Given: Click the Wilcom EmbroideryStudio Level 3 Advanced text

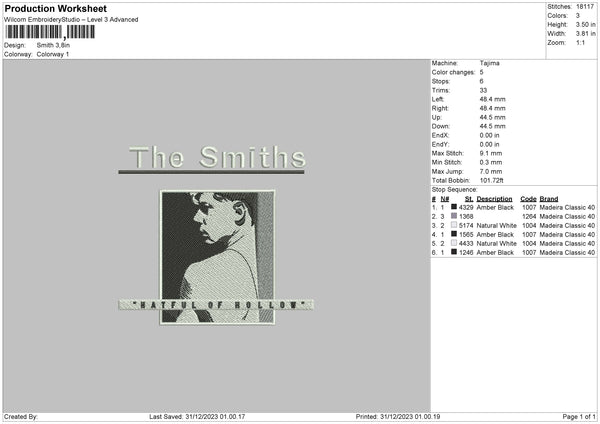Looking at the screenshot, I should [71, 20].
